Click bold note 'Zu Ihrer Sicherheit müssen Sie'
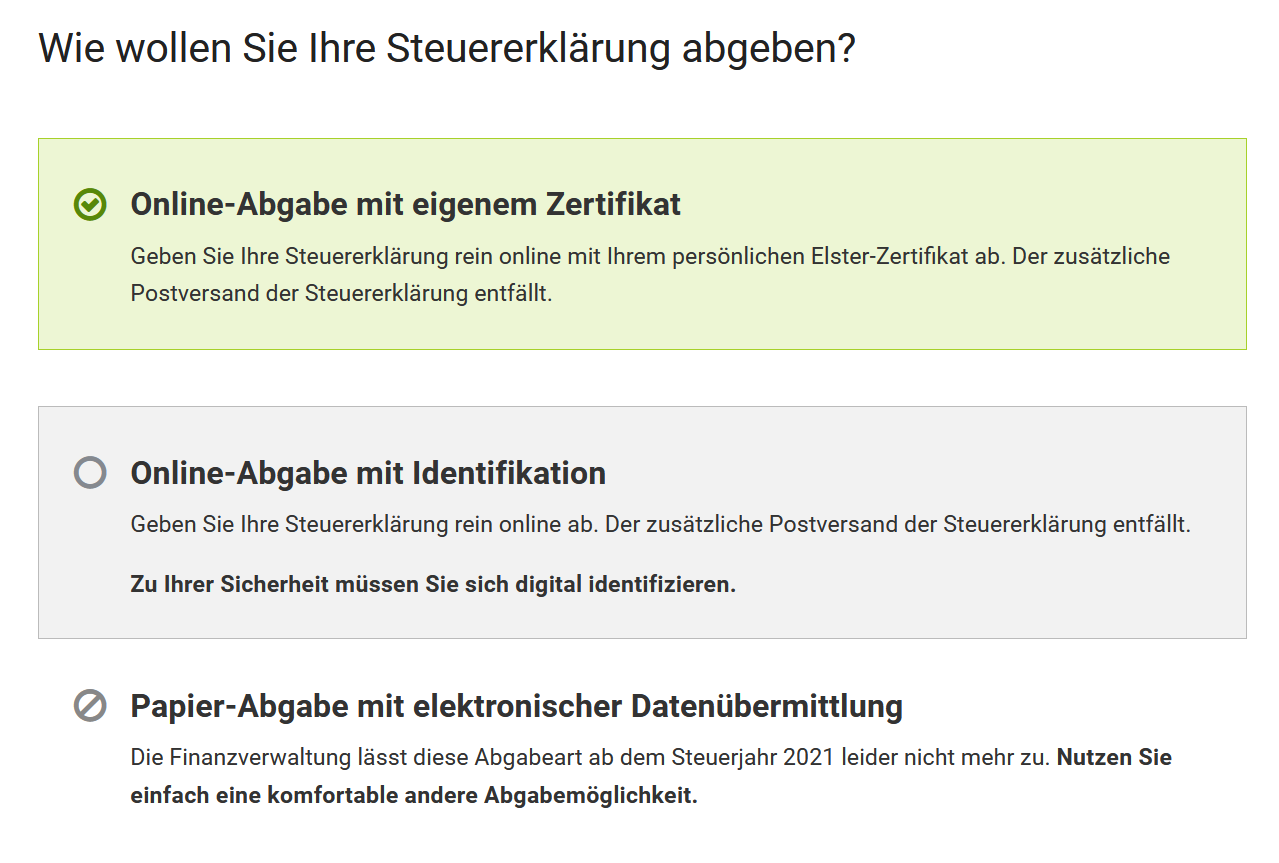 (x=433, y=584)
